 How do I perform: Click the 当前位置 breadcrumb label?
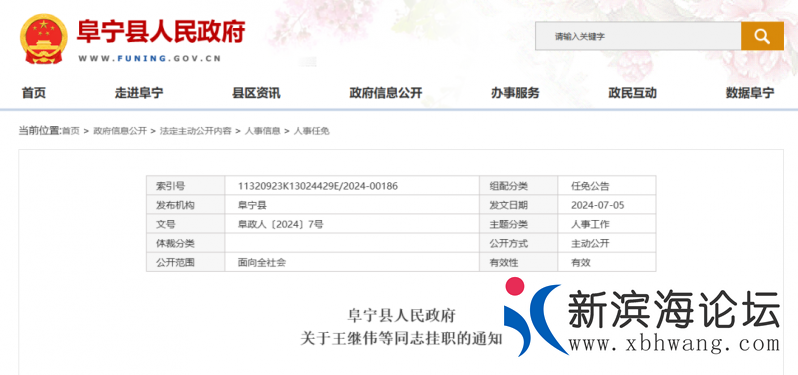(x=40, y=131)
